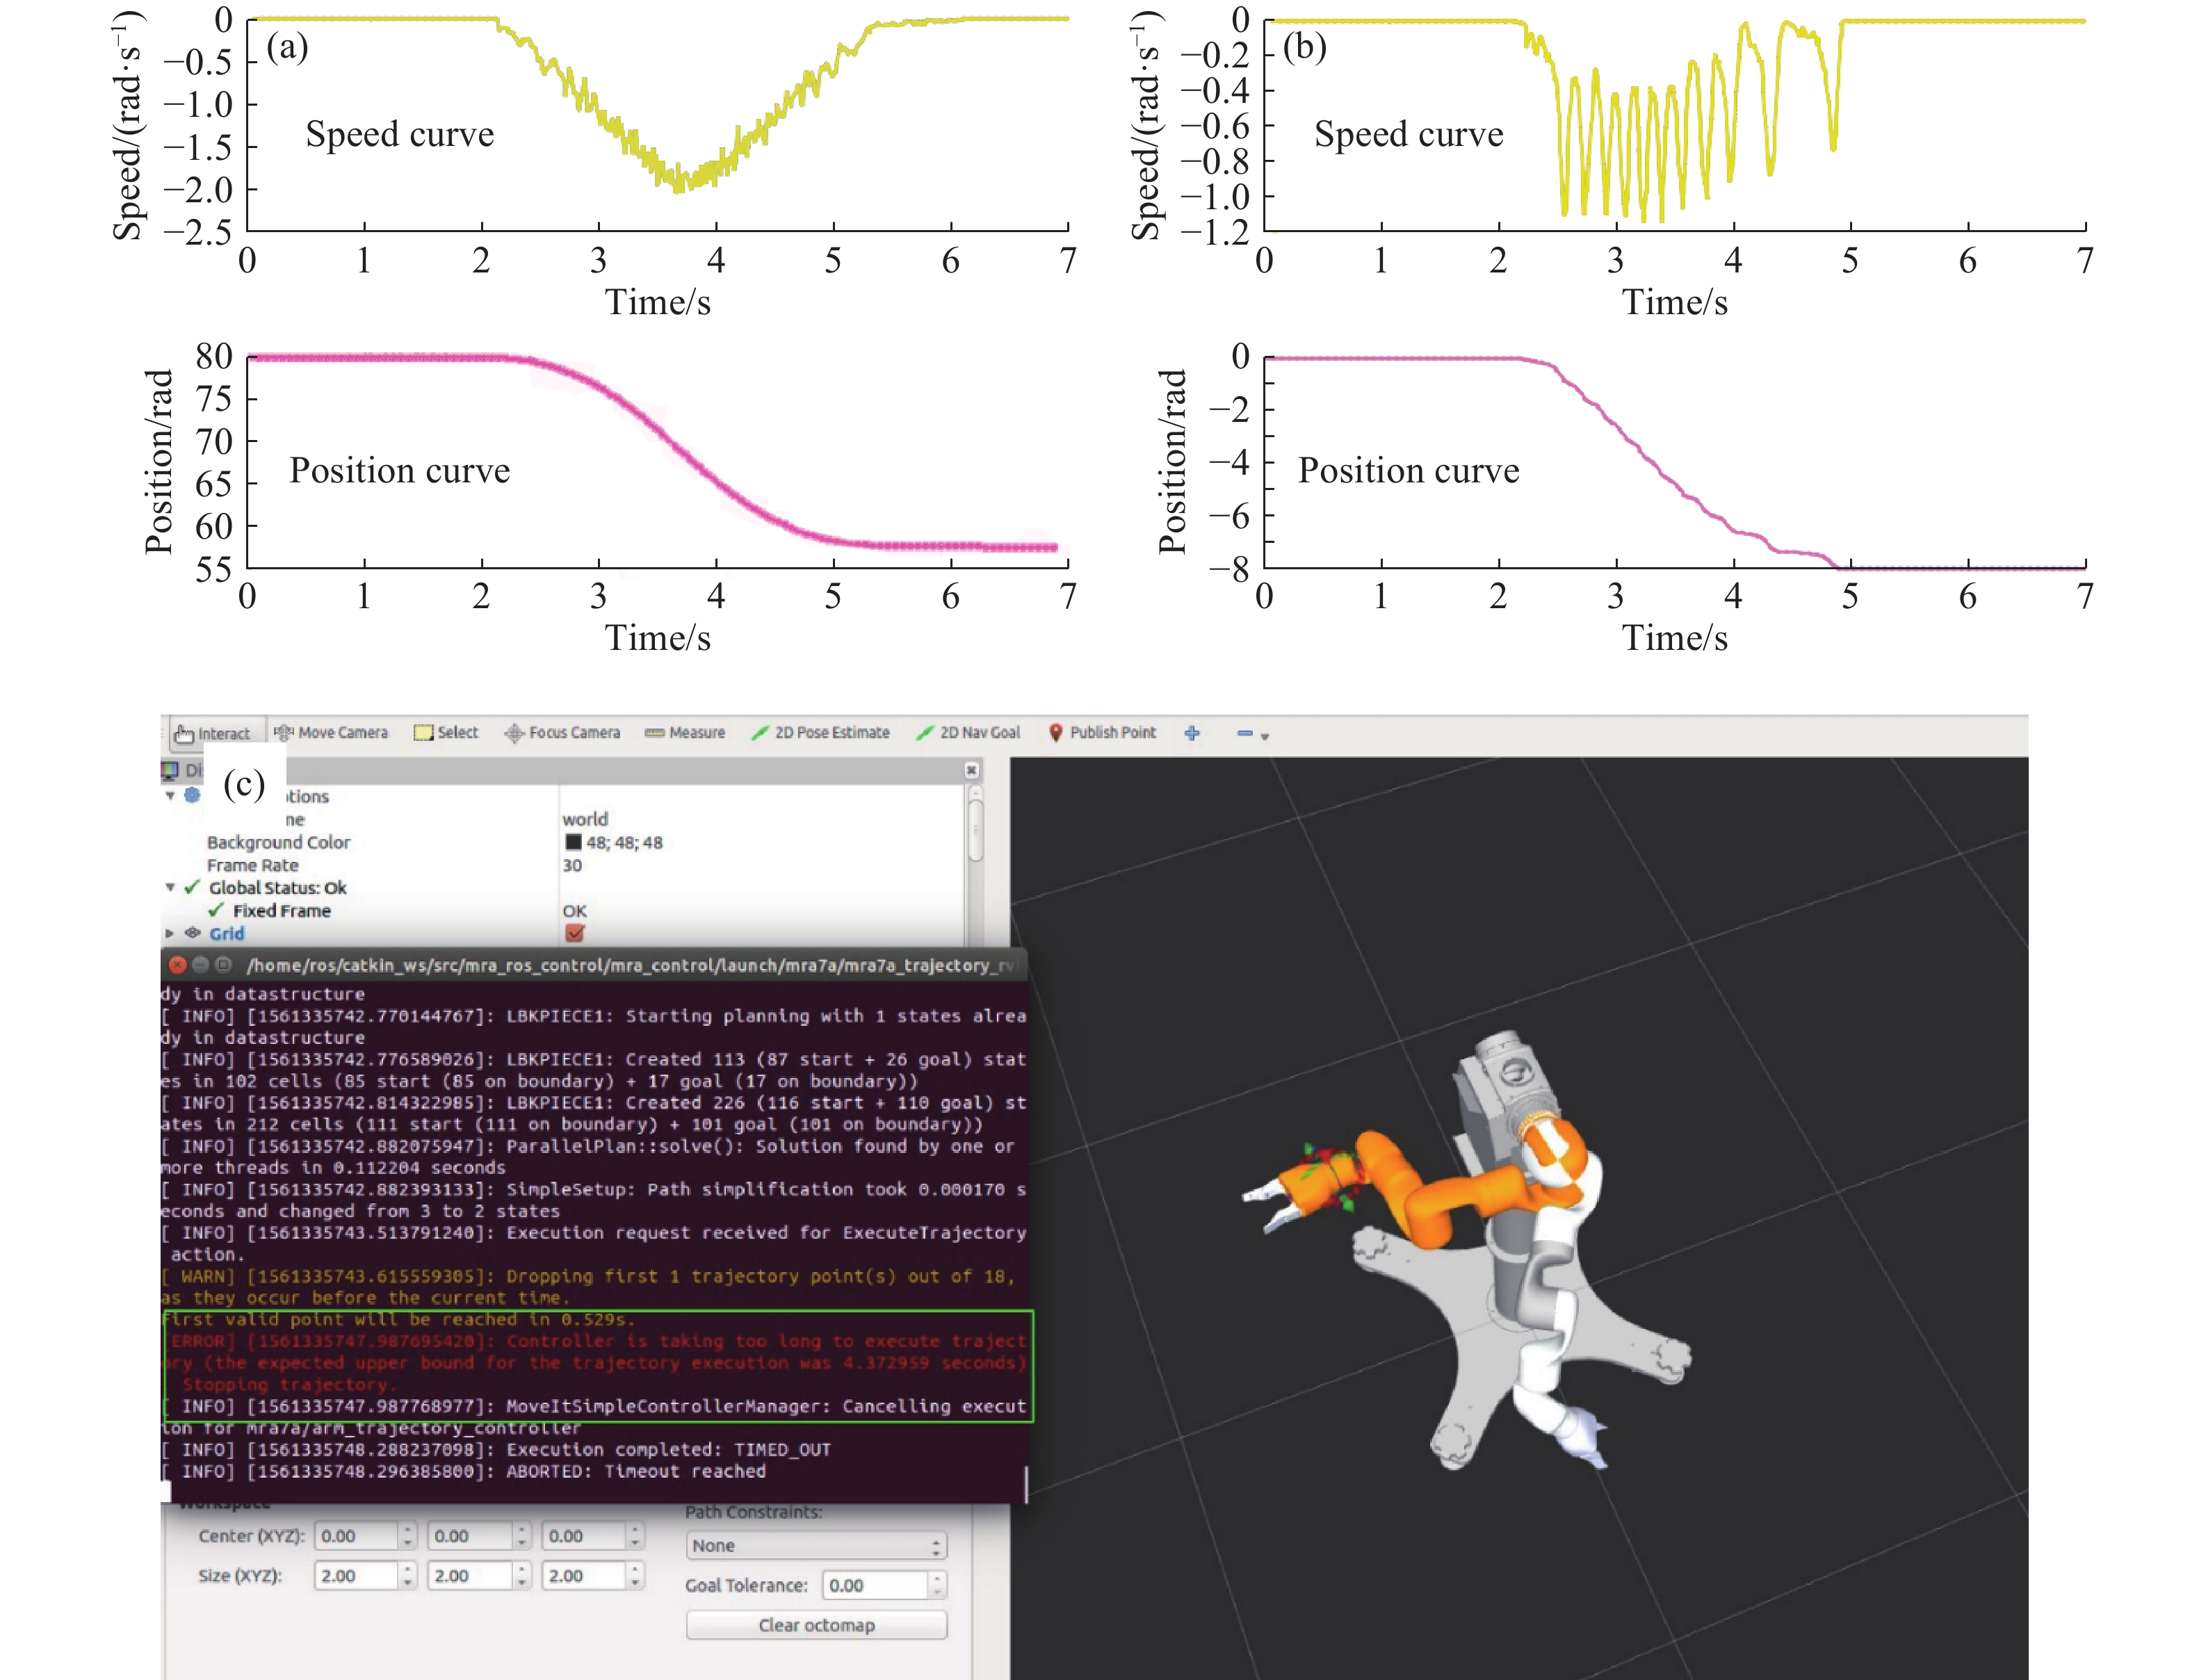Screen dimensions: 2190x1680
Task: Click the green check beside Global Status
Action: coord(192,887)
